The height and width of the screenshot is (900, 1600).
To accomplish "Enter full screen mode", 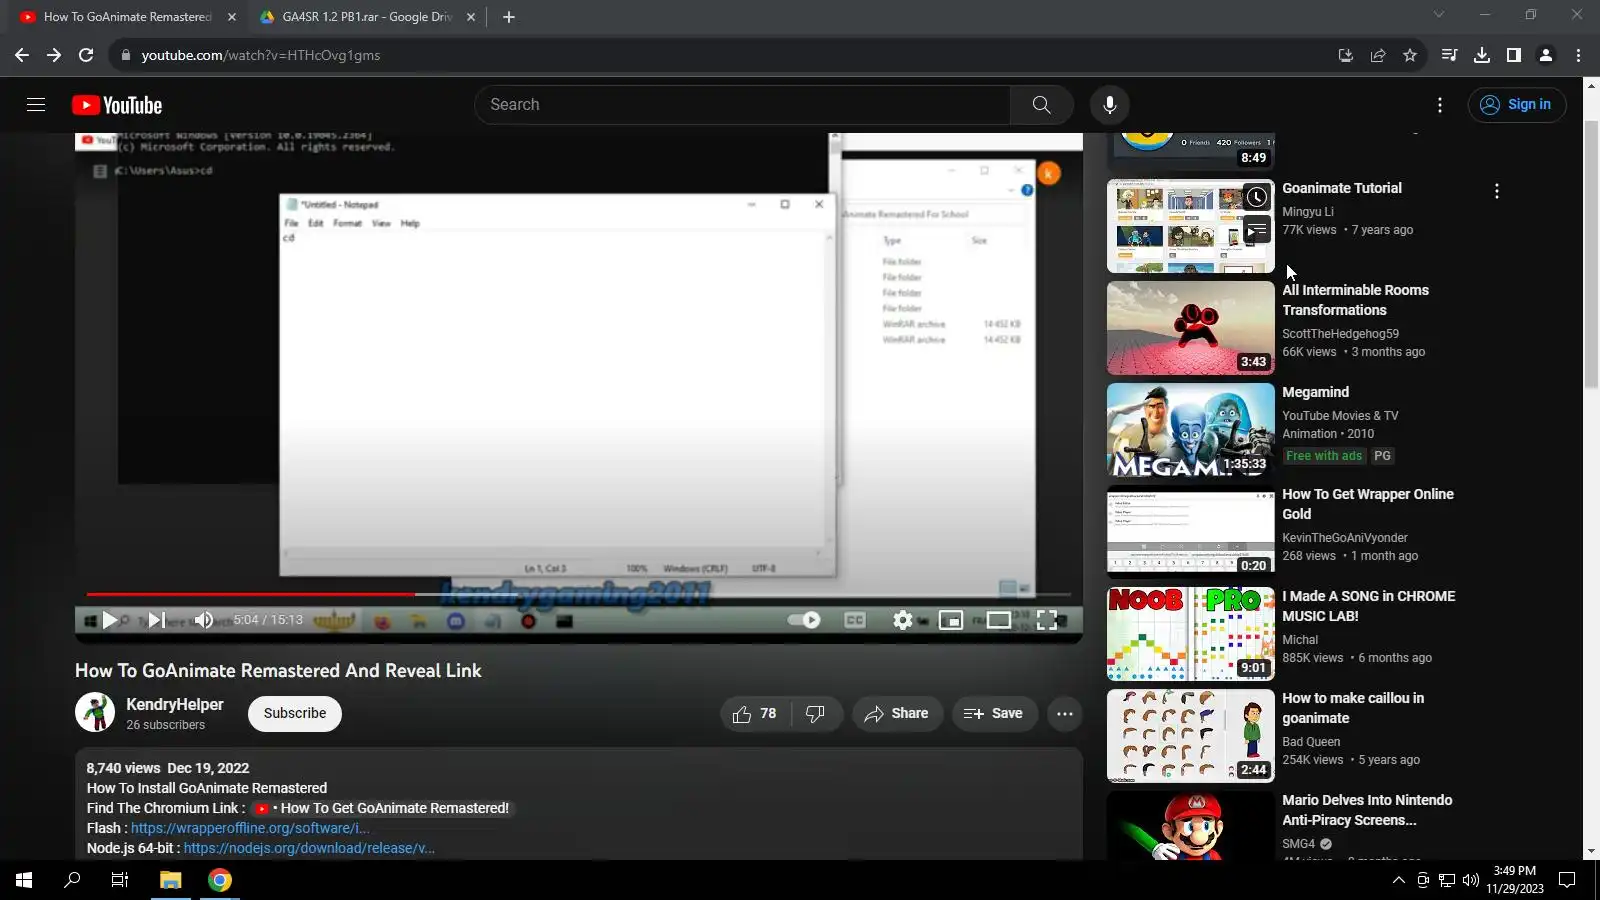I will coord(1047,621).
